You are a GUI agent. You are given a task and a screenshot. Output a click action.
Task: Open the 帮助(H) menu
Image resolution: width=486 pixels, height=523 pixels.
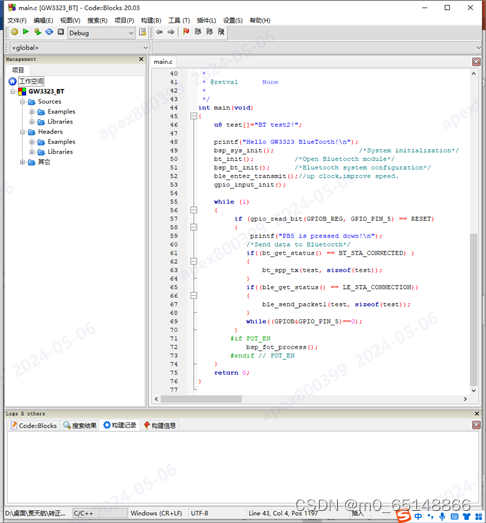(260, 20)
